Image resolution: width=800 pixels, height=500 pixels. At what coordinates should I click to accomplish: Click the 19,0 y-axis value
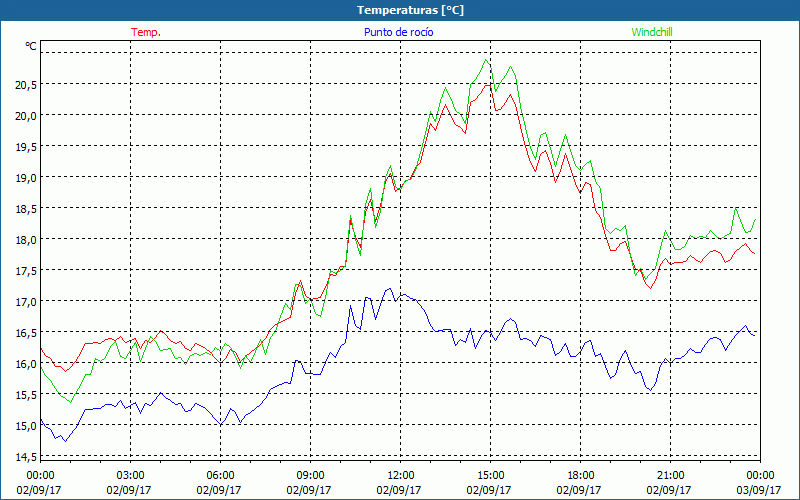coord(26,178)
